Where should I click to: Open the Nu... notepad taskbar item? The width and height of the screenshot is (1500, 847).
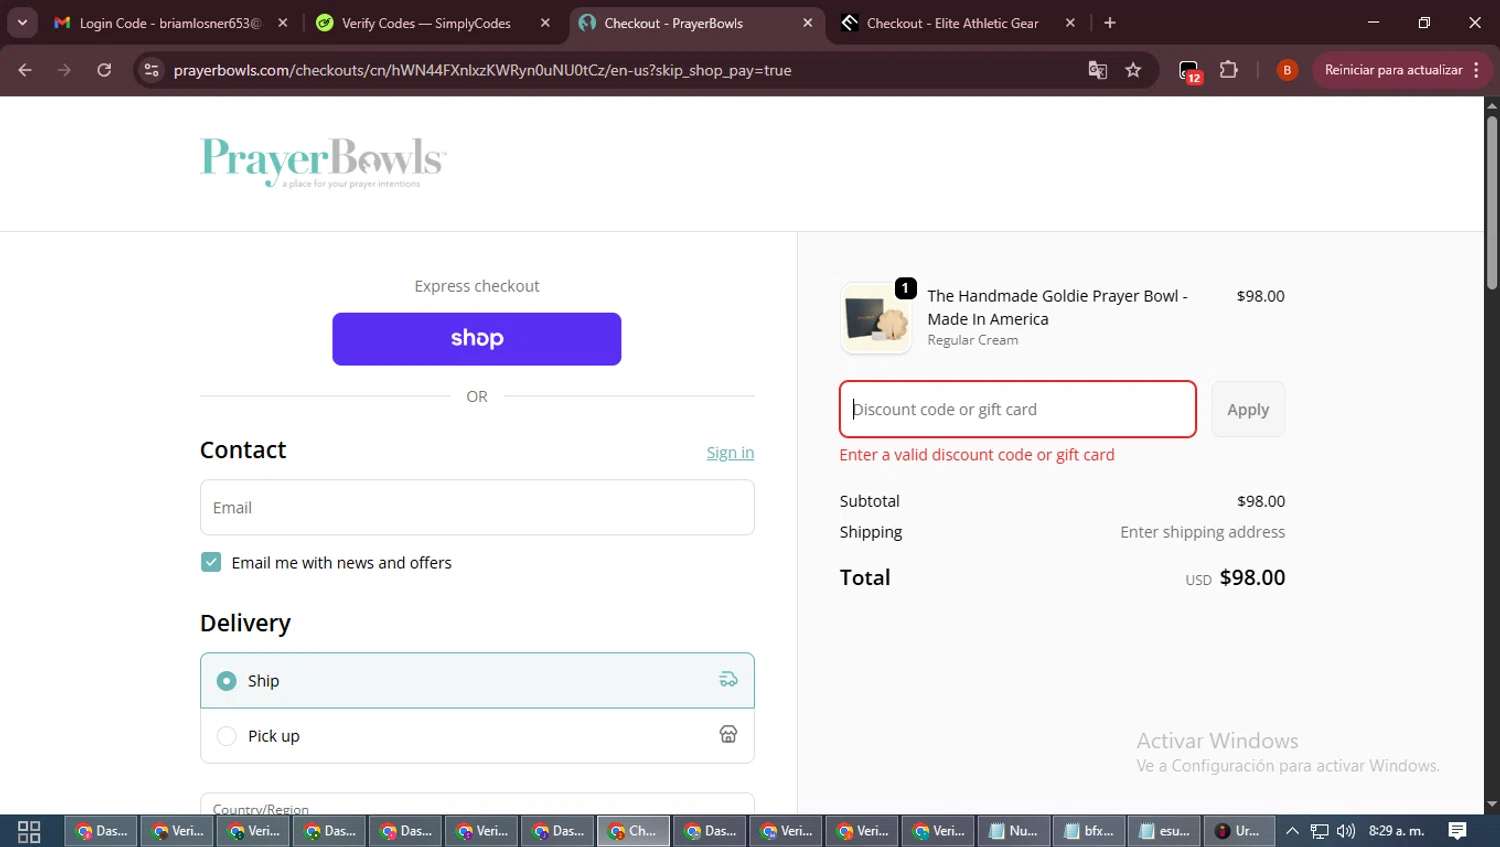point(1013,831)
